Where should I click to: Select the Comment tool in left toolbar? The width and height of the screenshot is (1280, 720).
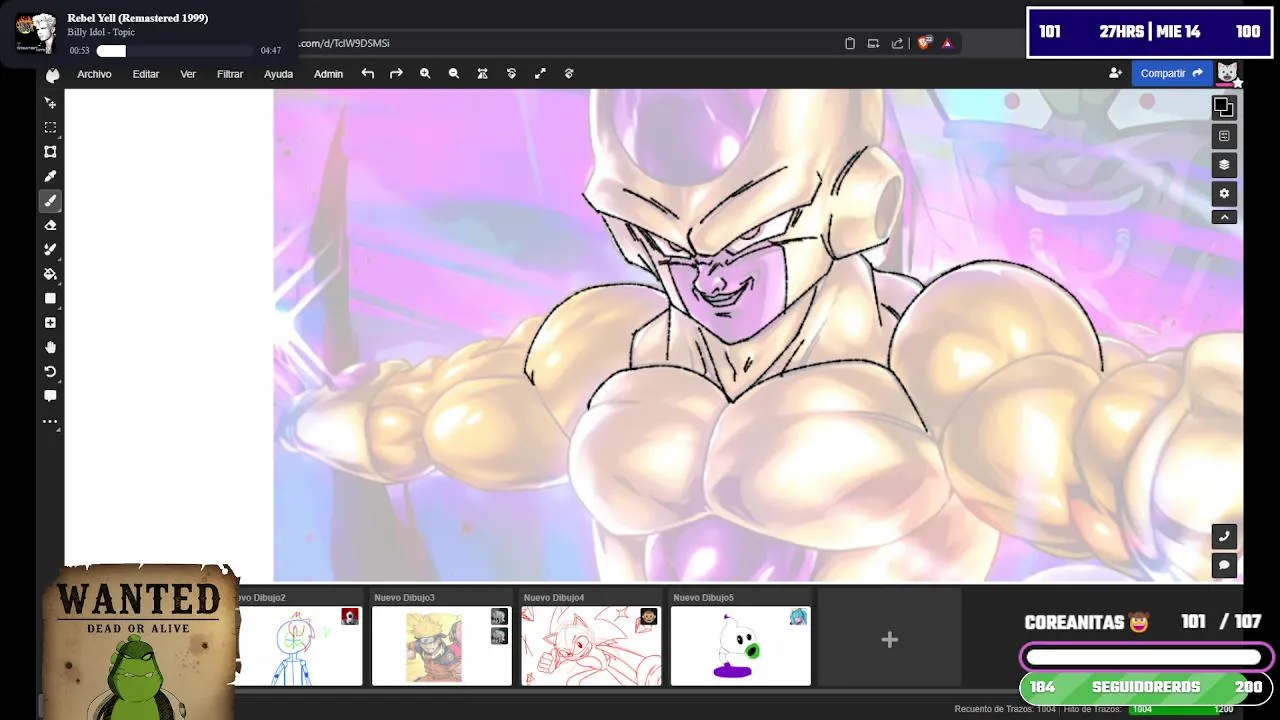click(x=50, y=396)
